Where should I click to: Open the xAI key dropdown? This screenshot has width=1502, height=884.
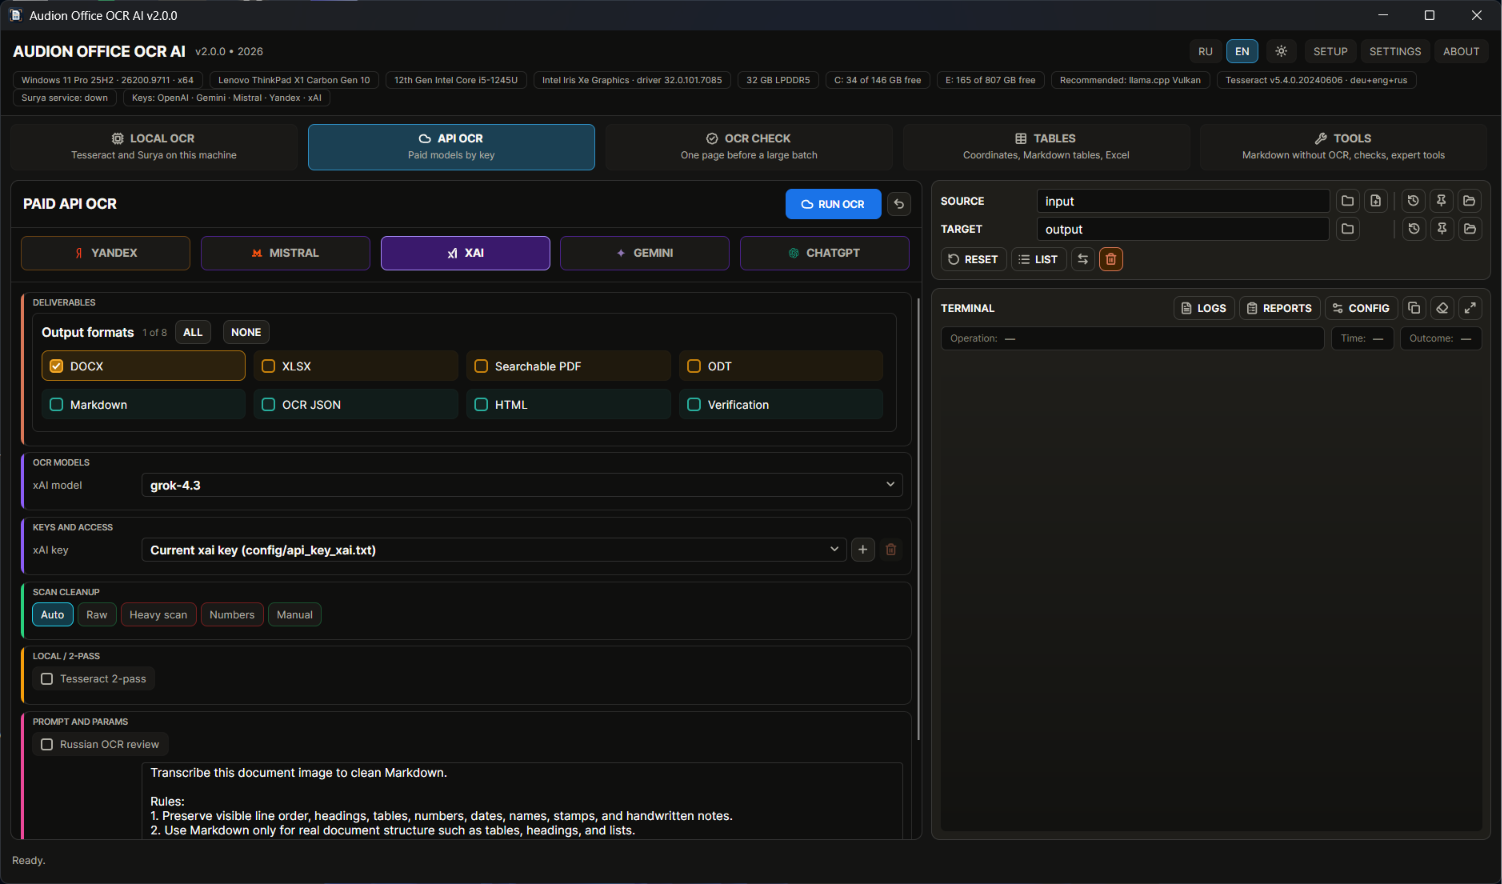(494, 549)
